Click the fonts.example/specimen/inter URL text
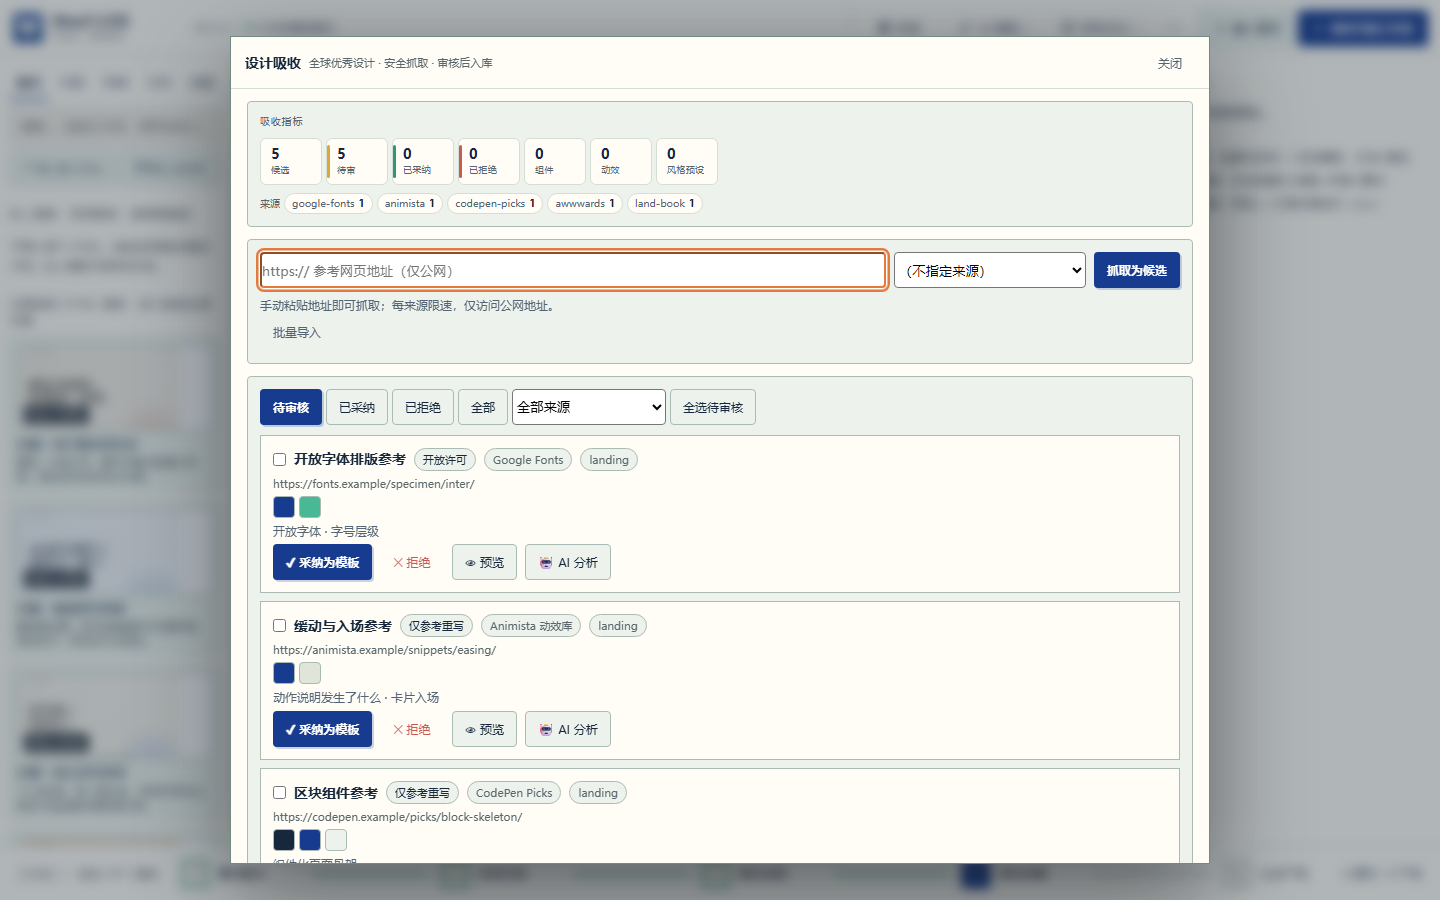This screenshot has width=1440, height=900. pos(374,484)
